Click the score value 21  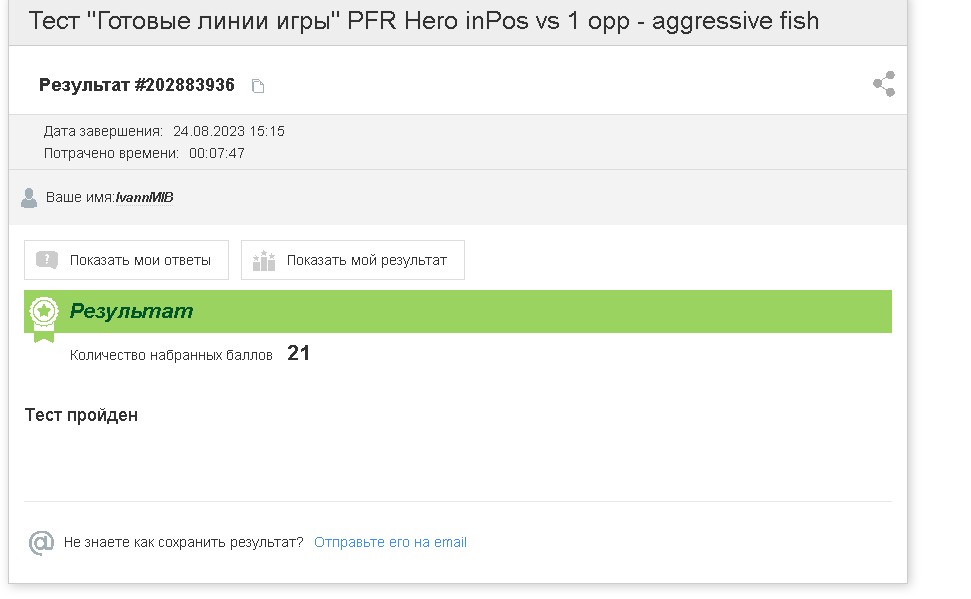tap(298, 353)
